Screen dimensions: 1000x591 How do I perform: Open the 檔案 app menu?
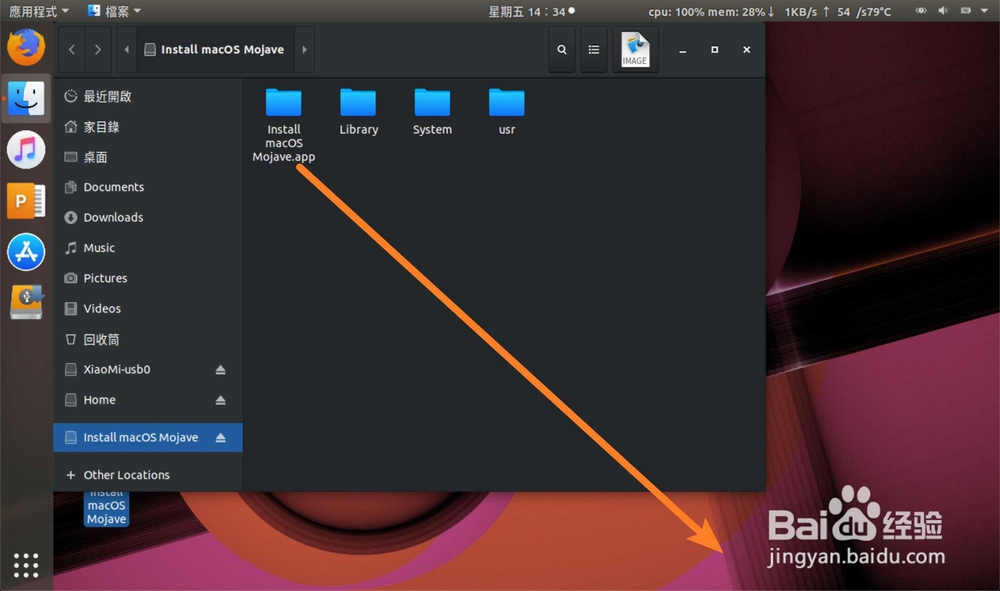tap(115, 11)
